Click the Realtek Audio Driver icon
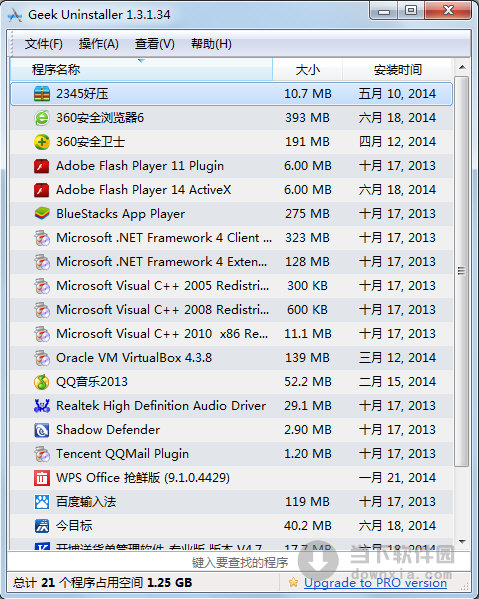 click(x=42, y=406)
